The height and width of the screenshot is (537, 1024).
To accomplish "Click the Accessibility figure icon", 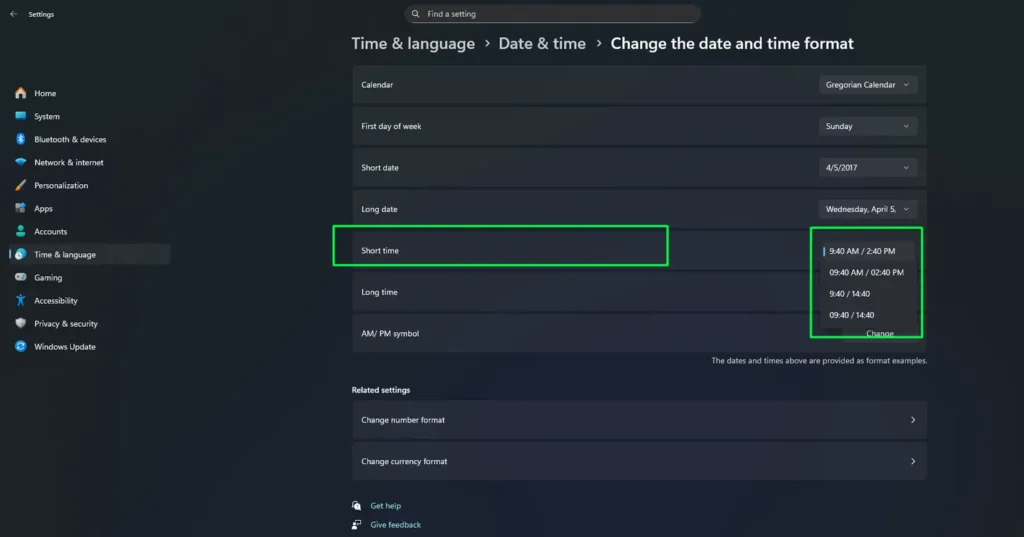I will 21,300.
